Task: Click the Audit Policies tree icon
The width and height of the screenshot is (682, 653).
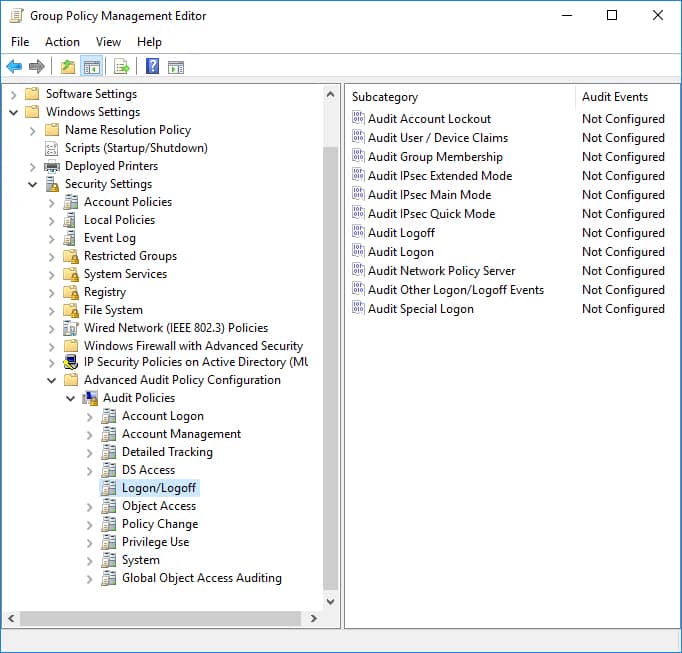Action: tap(90, 398)
